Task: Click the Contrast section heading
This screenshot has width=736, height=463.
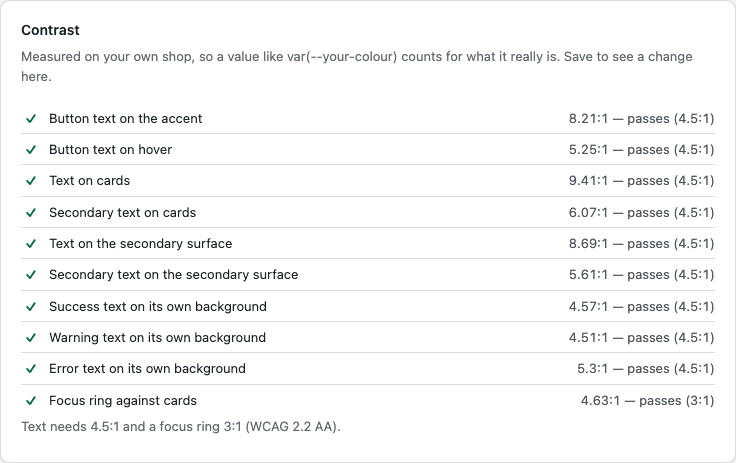Action: pyautogui.click(x=50, y=30)
